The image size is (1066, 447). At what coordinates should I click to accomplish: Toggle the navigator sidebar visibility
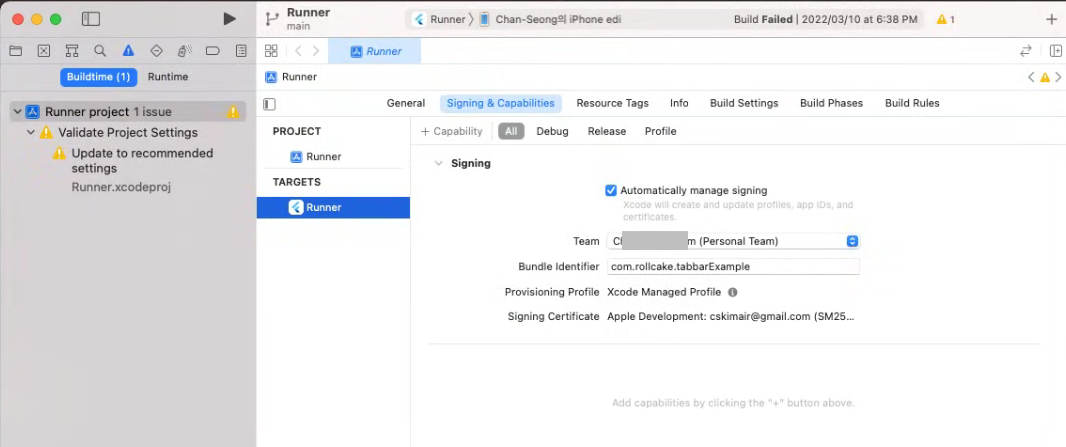click(90, 19)
